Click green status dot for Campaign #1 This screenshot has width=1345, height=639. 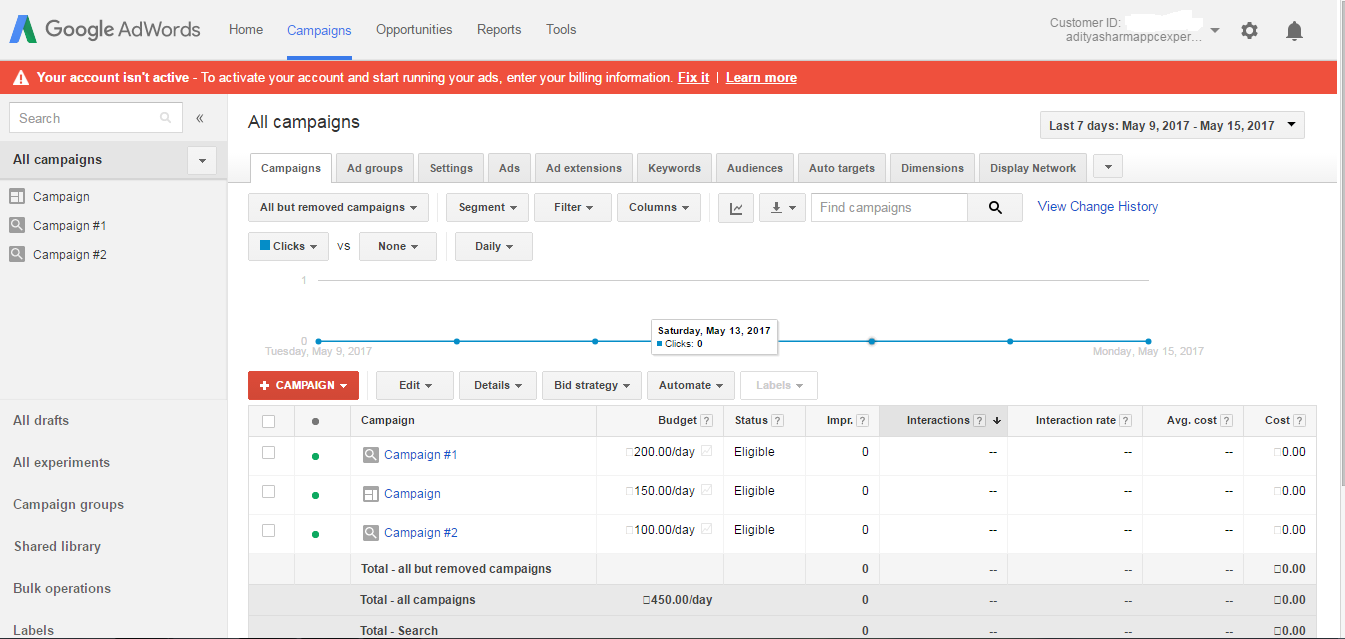pos(316,456)
